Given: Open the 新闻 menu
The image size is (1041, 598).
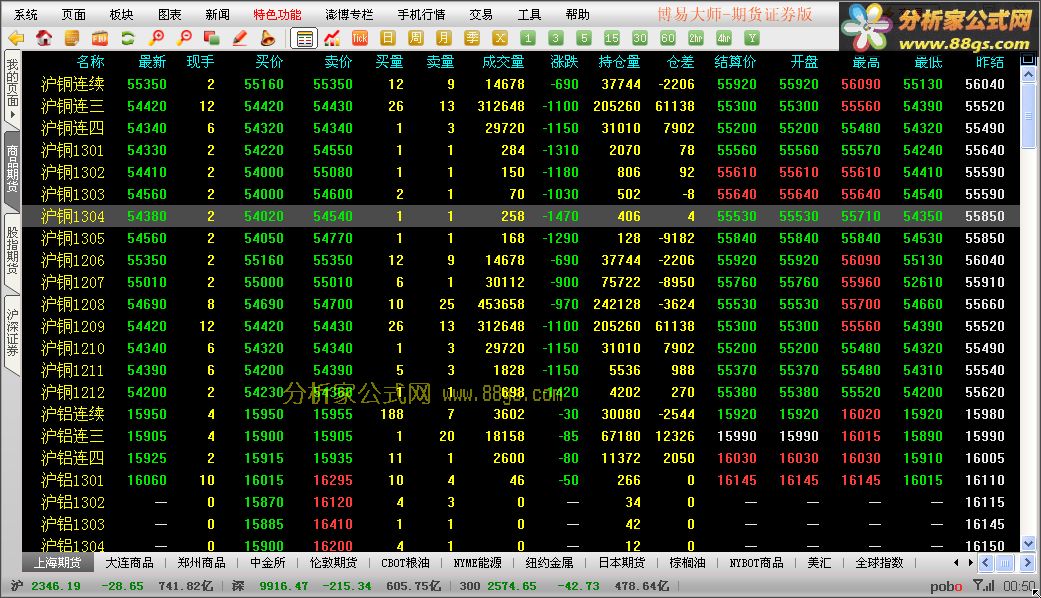Looking at the screenshot, I should [217, 14].
